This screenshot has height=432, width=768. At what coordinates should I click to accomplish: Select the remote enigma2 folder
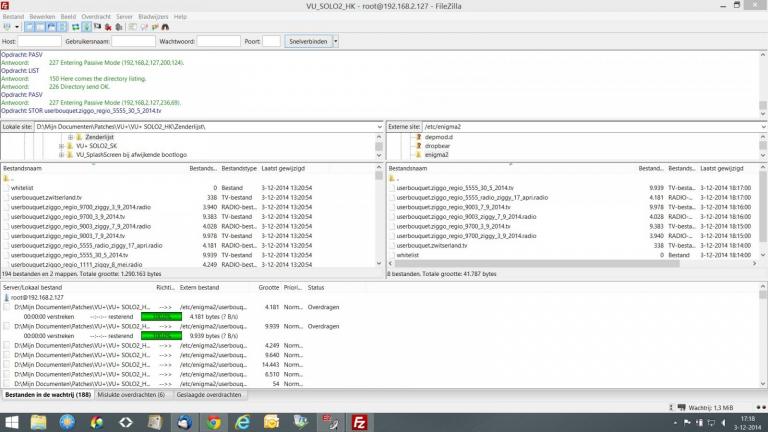tap(436, 155)
